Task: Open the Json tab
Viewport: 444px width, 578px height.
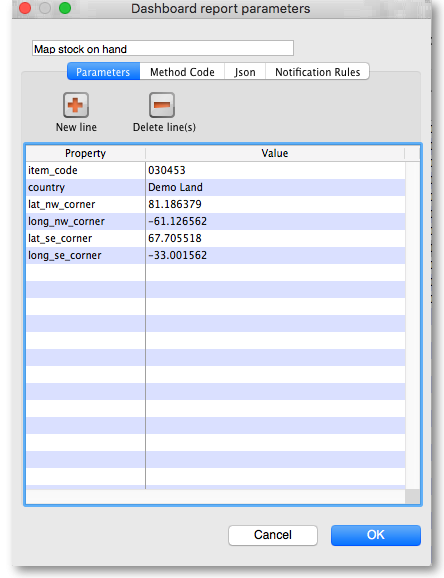Action: click(245, 72)
